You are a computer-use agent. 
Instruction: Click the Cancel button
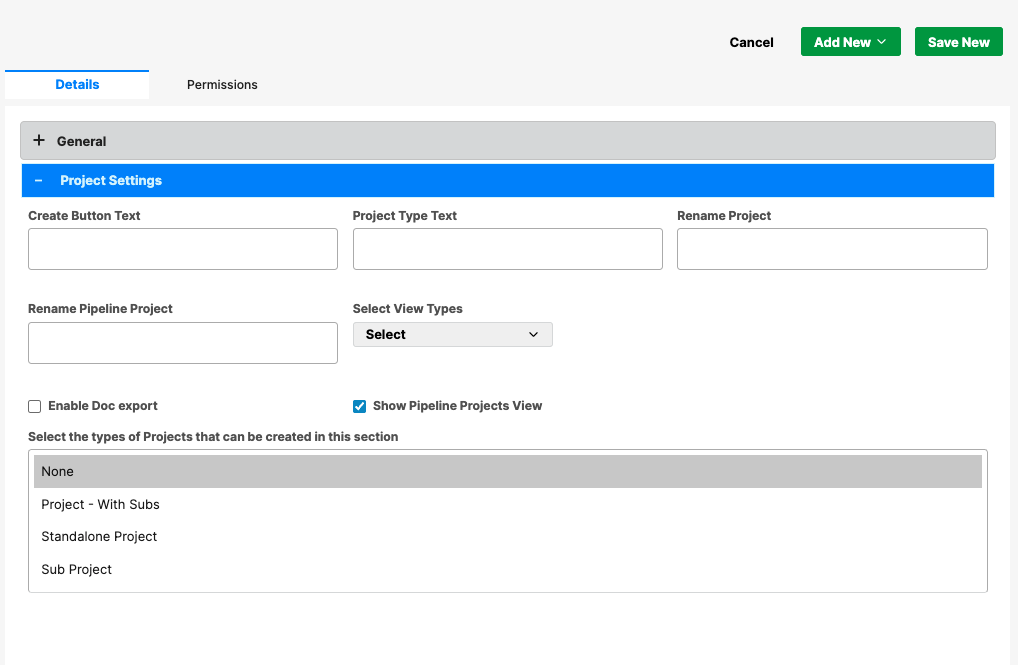click(x=751, y=42)
